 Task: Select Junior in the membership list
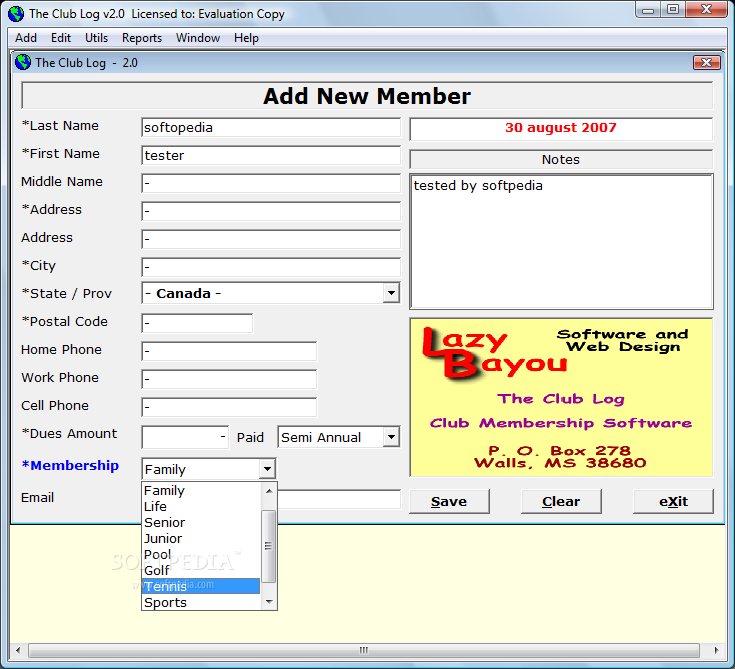point(201,538)
